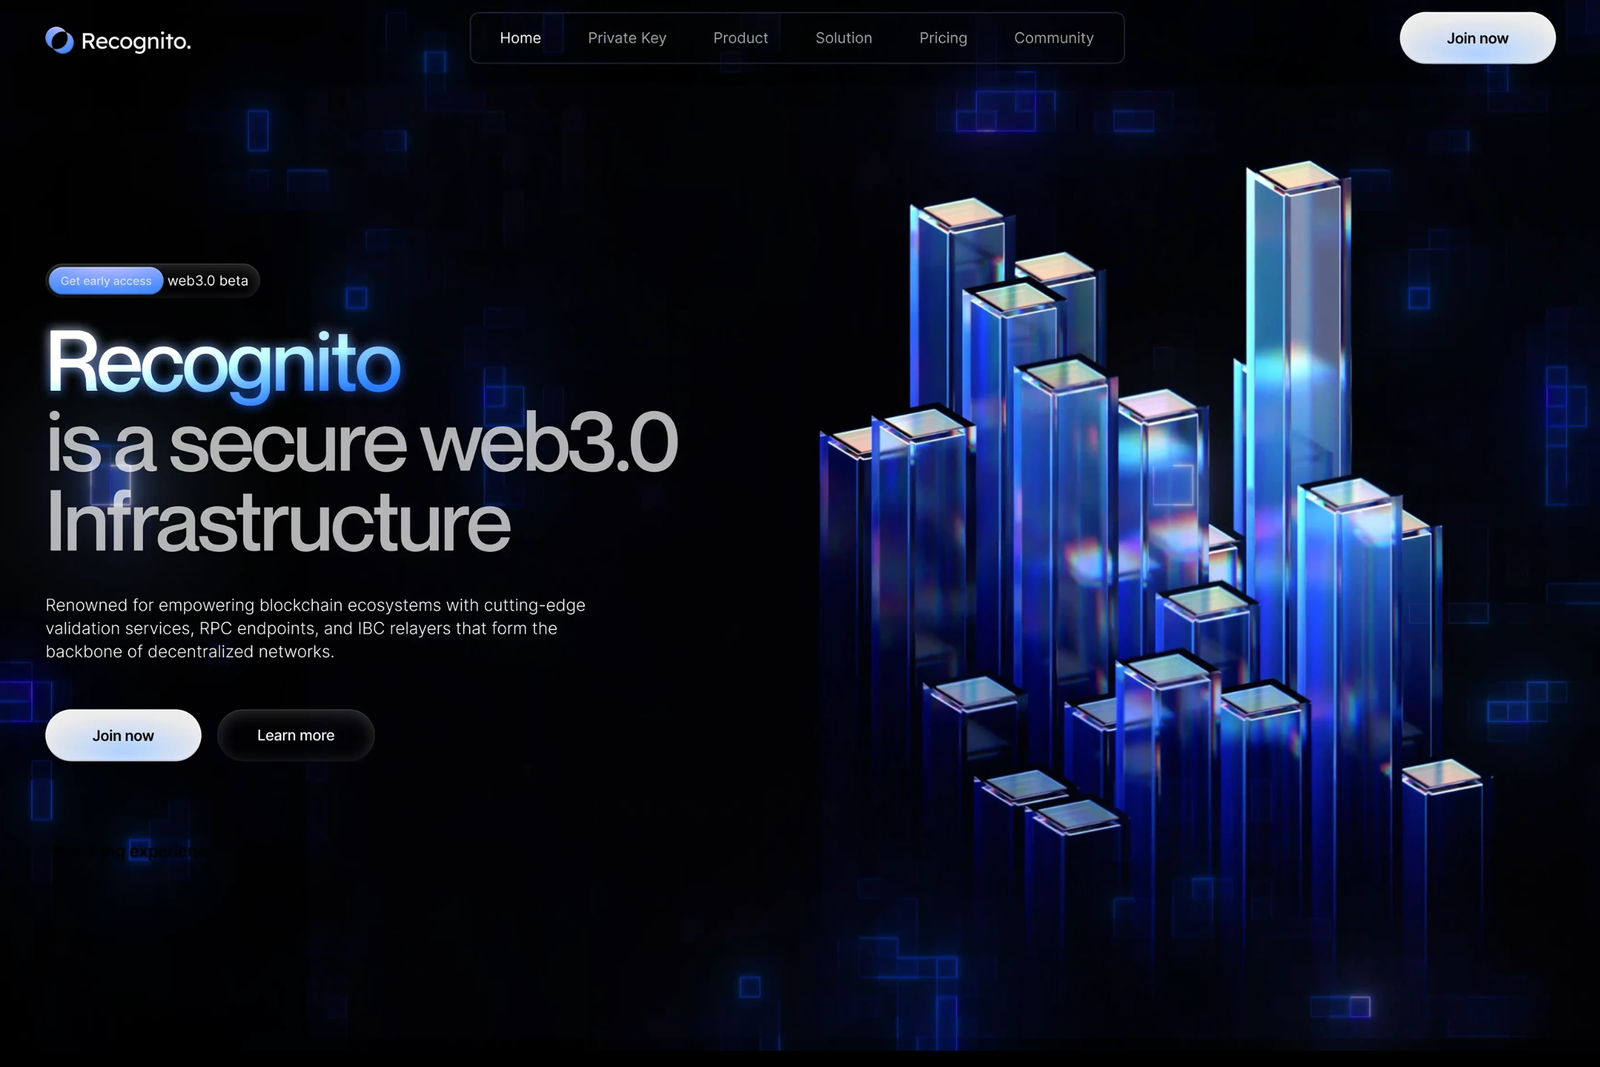This screenshot has width=1600, height=1067.
Task: Click the Learn more button
Action: tap(295, 735)
